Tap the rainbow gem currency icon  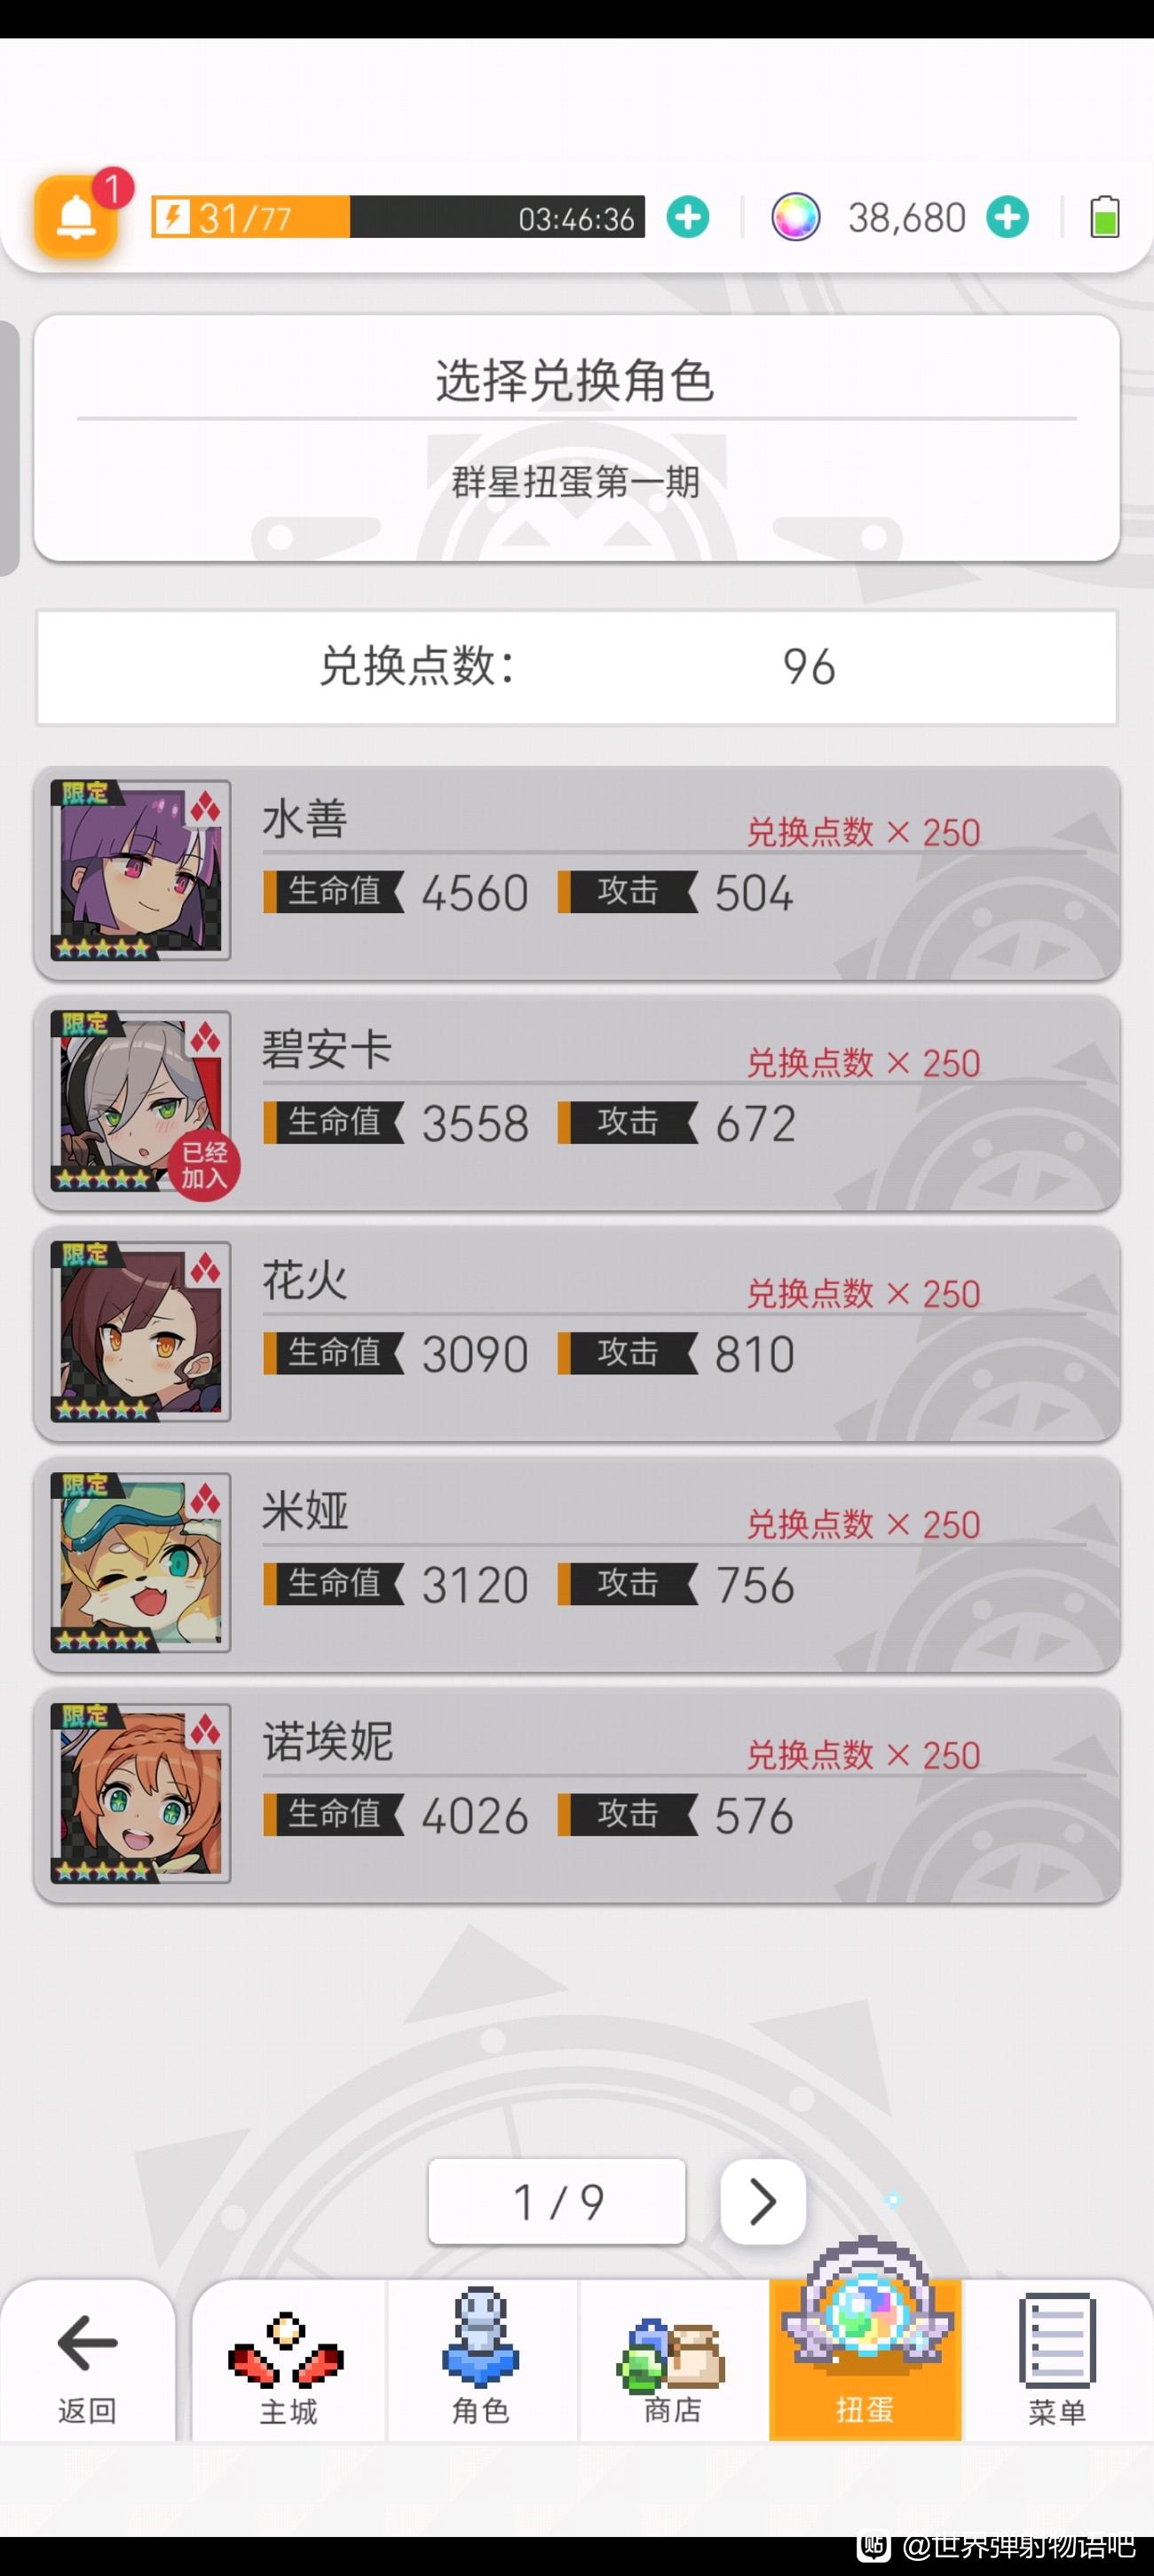tap(795, 217)
